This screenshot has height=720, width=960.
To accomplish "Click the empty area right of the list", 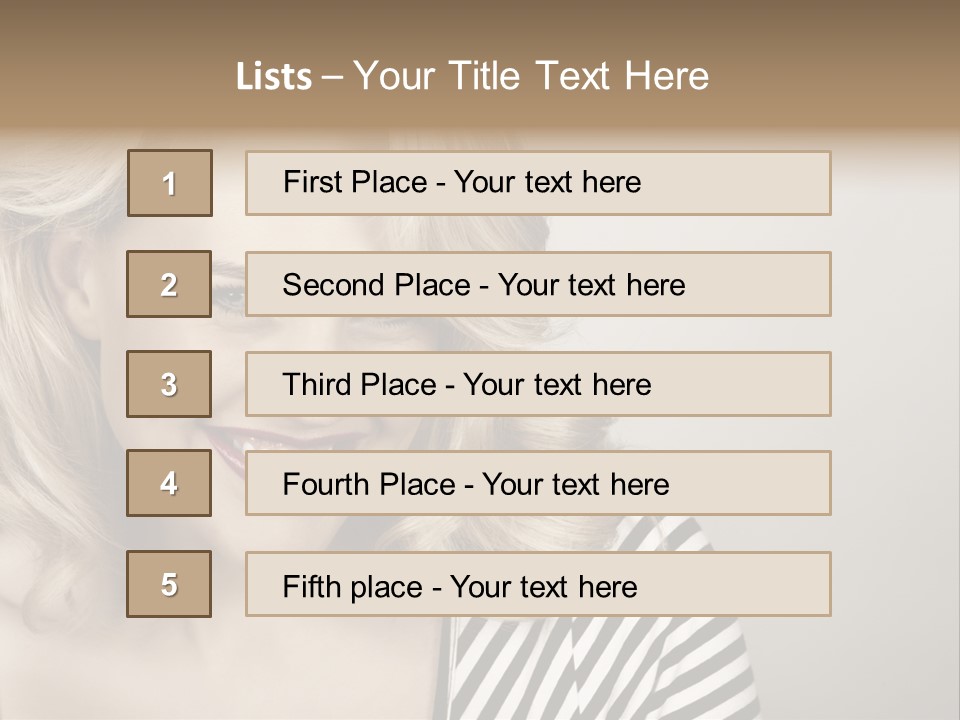I will tap(895, 380).
